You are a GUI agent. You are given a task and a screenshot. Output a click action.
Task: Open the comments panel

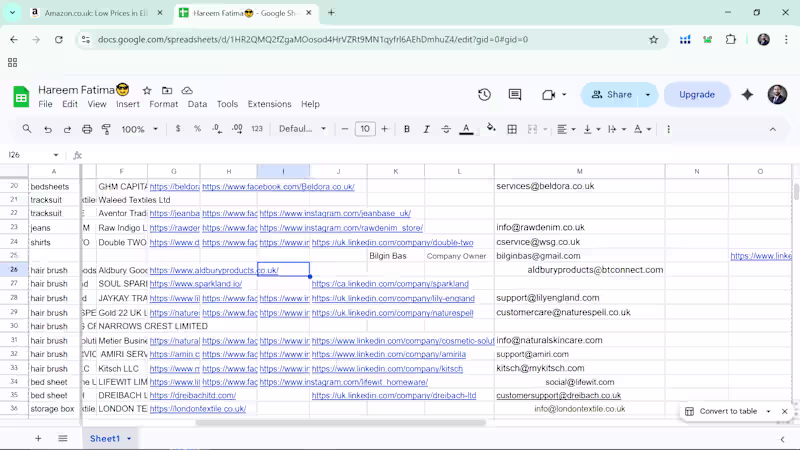(x=515, y=94)
